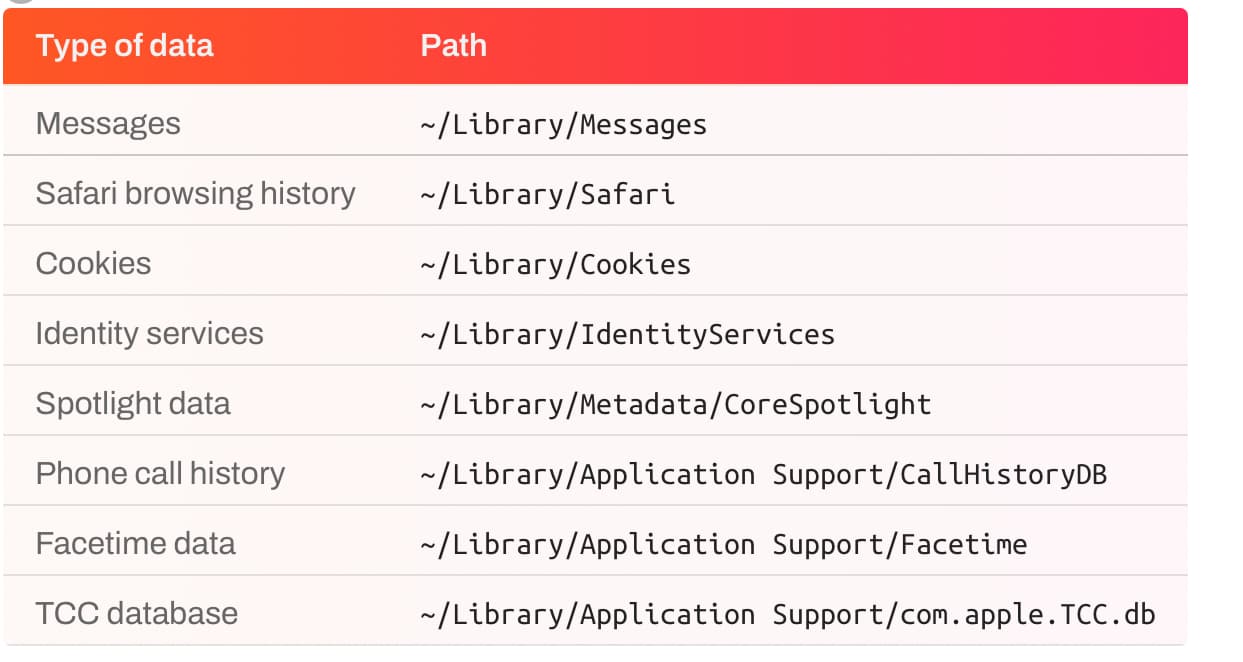Select the 'Identity services' label
The height and width of the screenshot is (662, 1243).
tap(149, 334)
